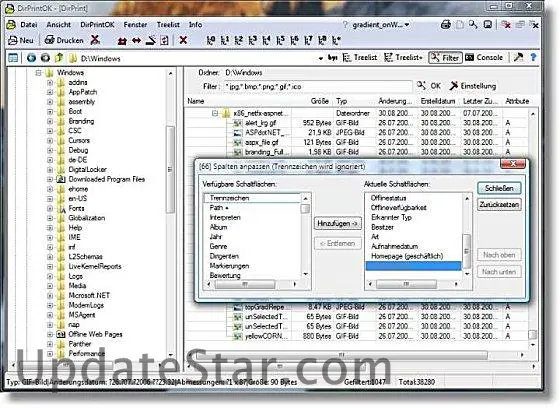Click the tools icon beside Console
This screenshot has width=560, height=408.
518,58
